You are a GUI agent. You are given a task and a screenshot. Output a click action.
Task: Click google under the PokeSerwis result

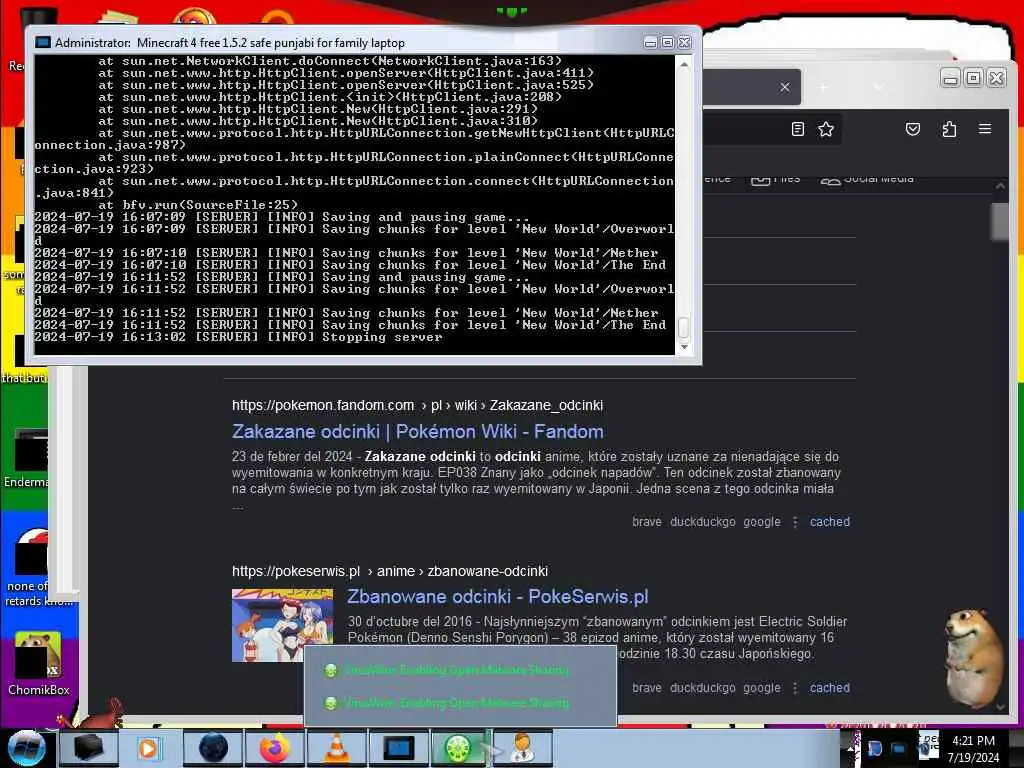click(761, 688)
